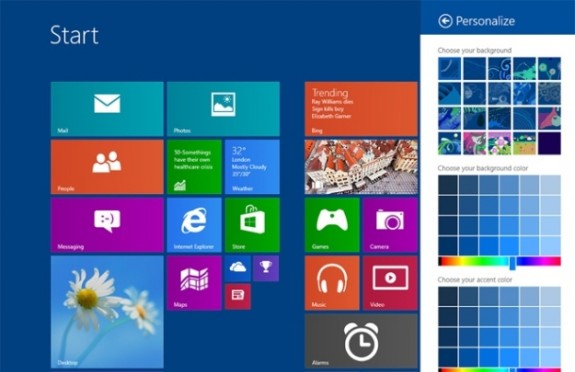Choose the magenta swirl background thumbnail
Image resolution: width=575 pixels, height=372 pixels.
click(475, 143)
